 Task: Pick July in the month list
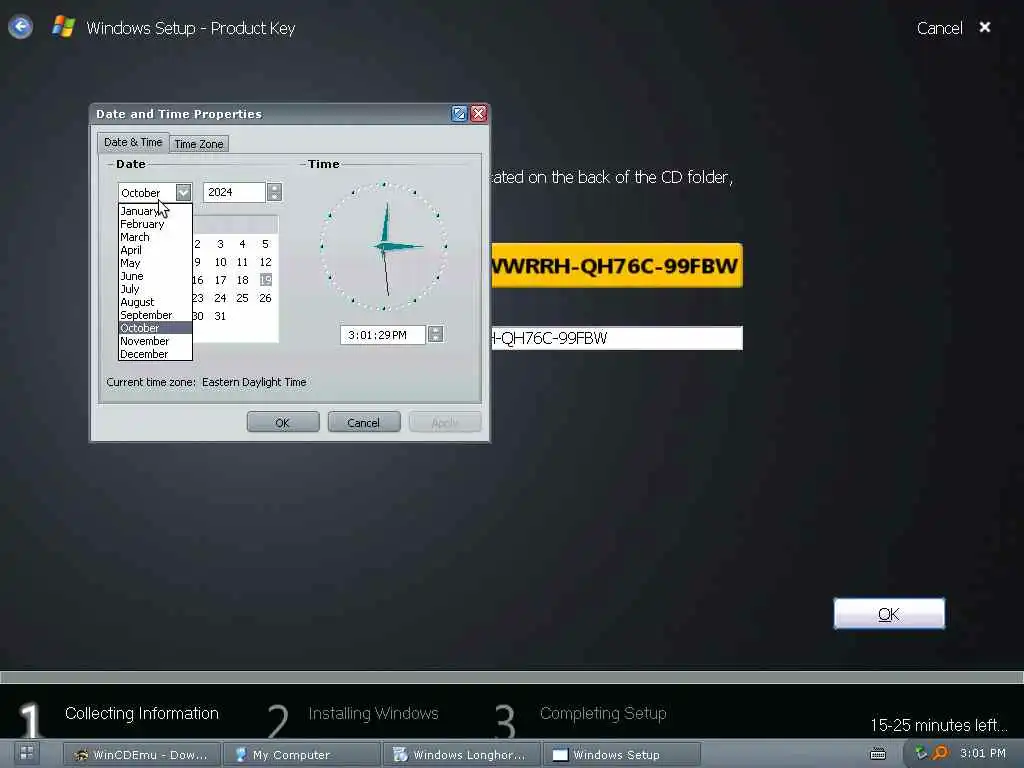point(155,289)
